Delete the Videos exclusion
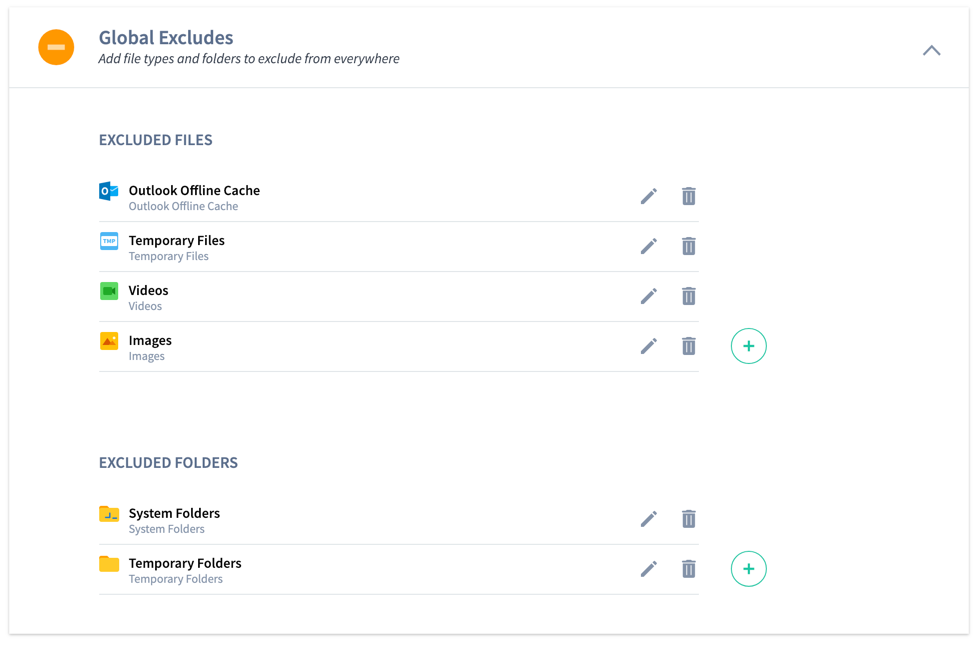 tap(688, 296)
